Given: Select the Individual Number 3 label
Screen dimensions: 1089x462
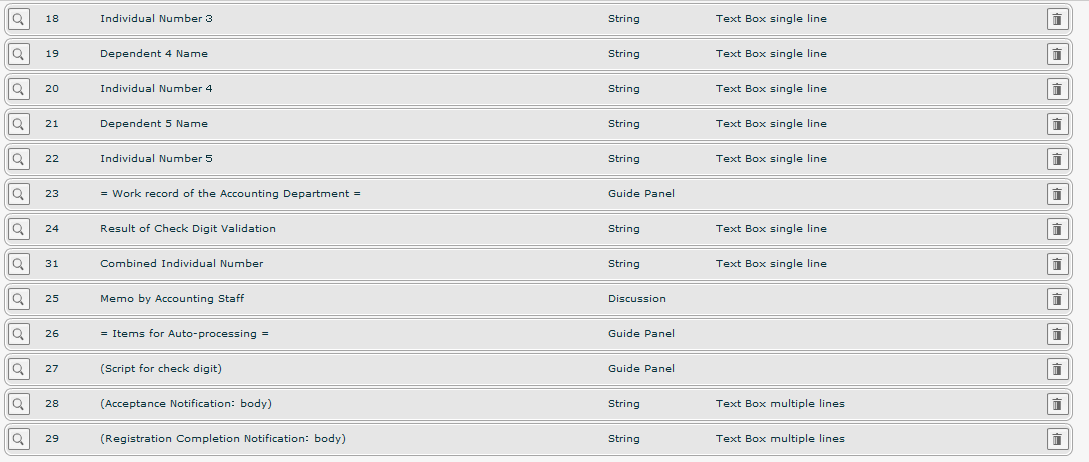Looking at the screenshot, I should (x=156, y=19).
